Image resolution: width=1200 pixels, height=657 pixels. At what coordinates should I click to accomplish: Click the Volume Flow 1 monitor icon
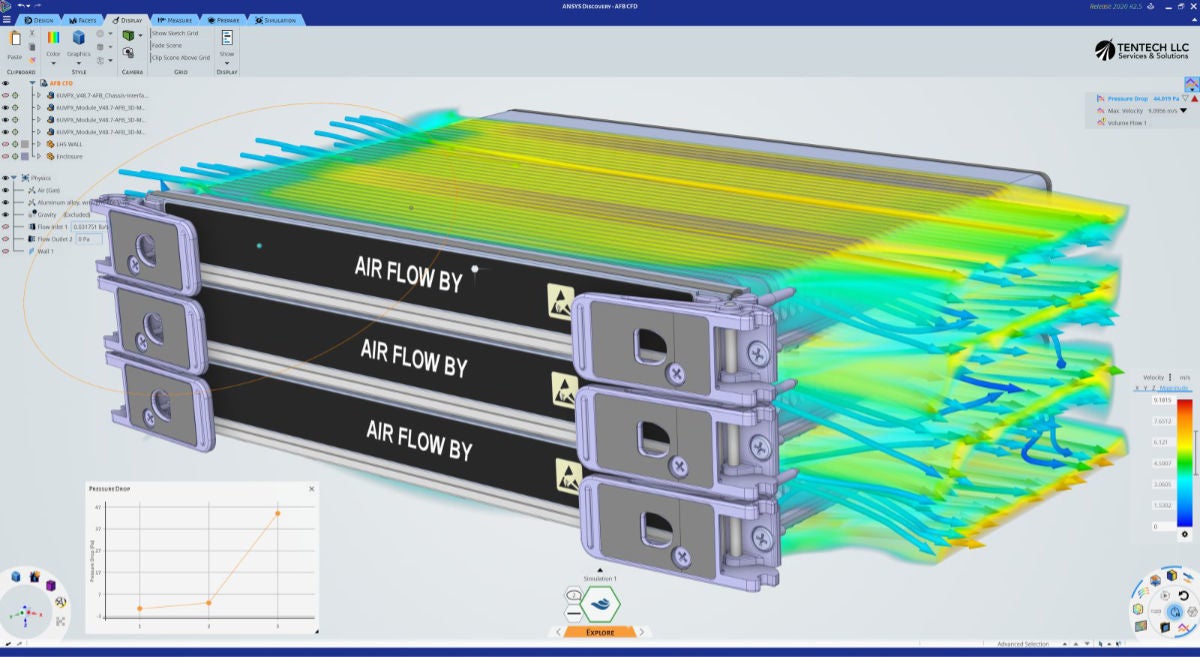[x=1099, y=123]
